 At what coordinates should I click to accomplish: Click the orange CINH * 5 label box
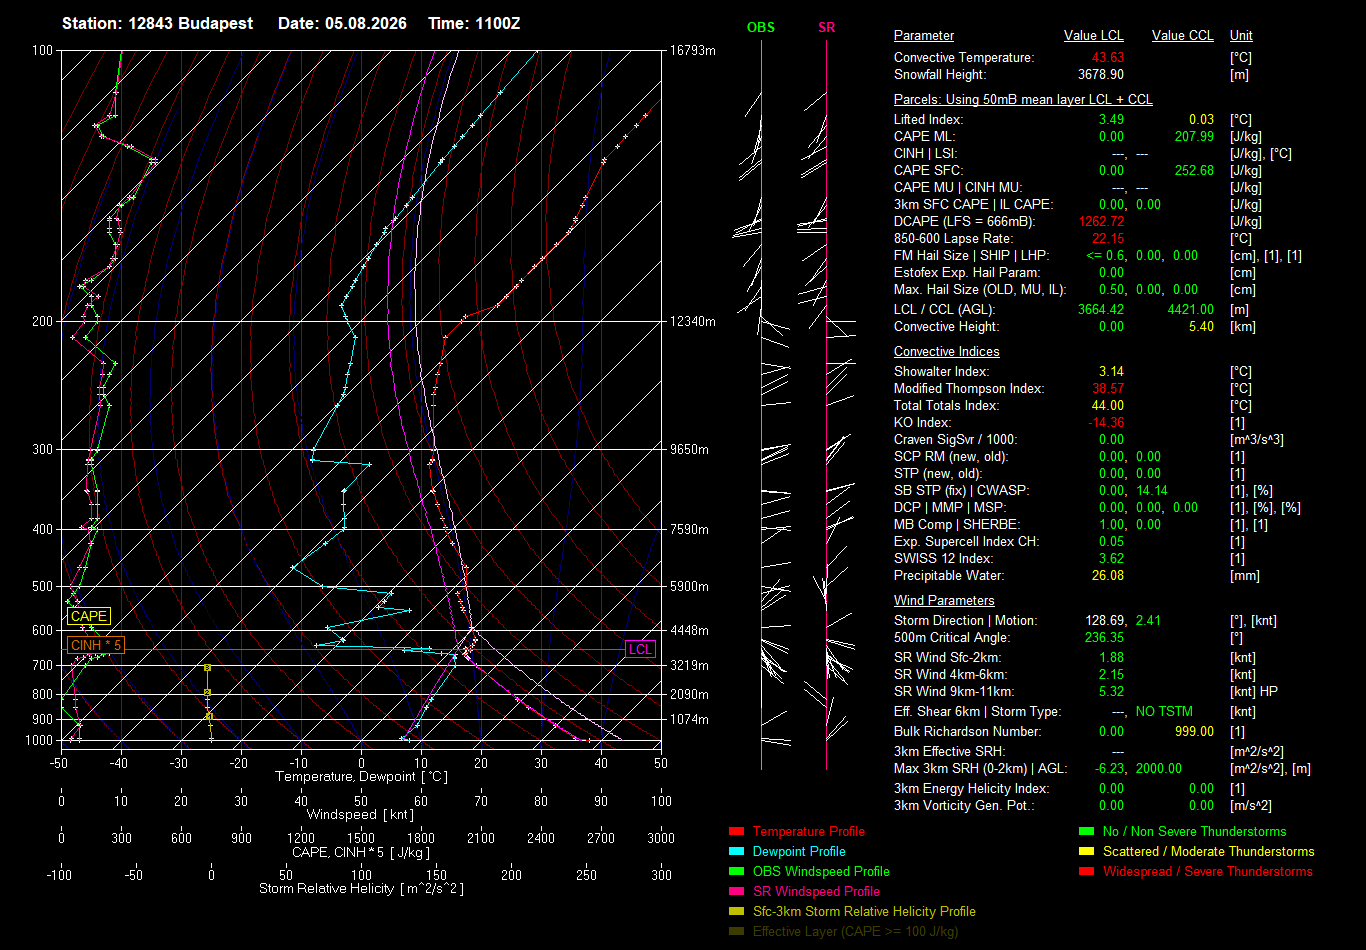pyautogui.click(x=96, y=645)
